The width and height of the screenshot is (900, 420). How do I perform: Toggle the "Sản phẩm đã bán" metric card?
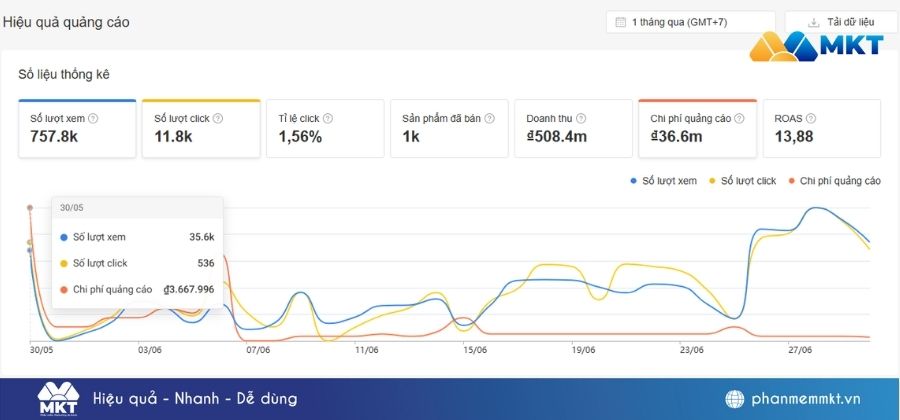tap(449, 129)
